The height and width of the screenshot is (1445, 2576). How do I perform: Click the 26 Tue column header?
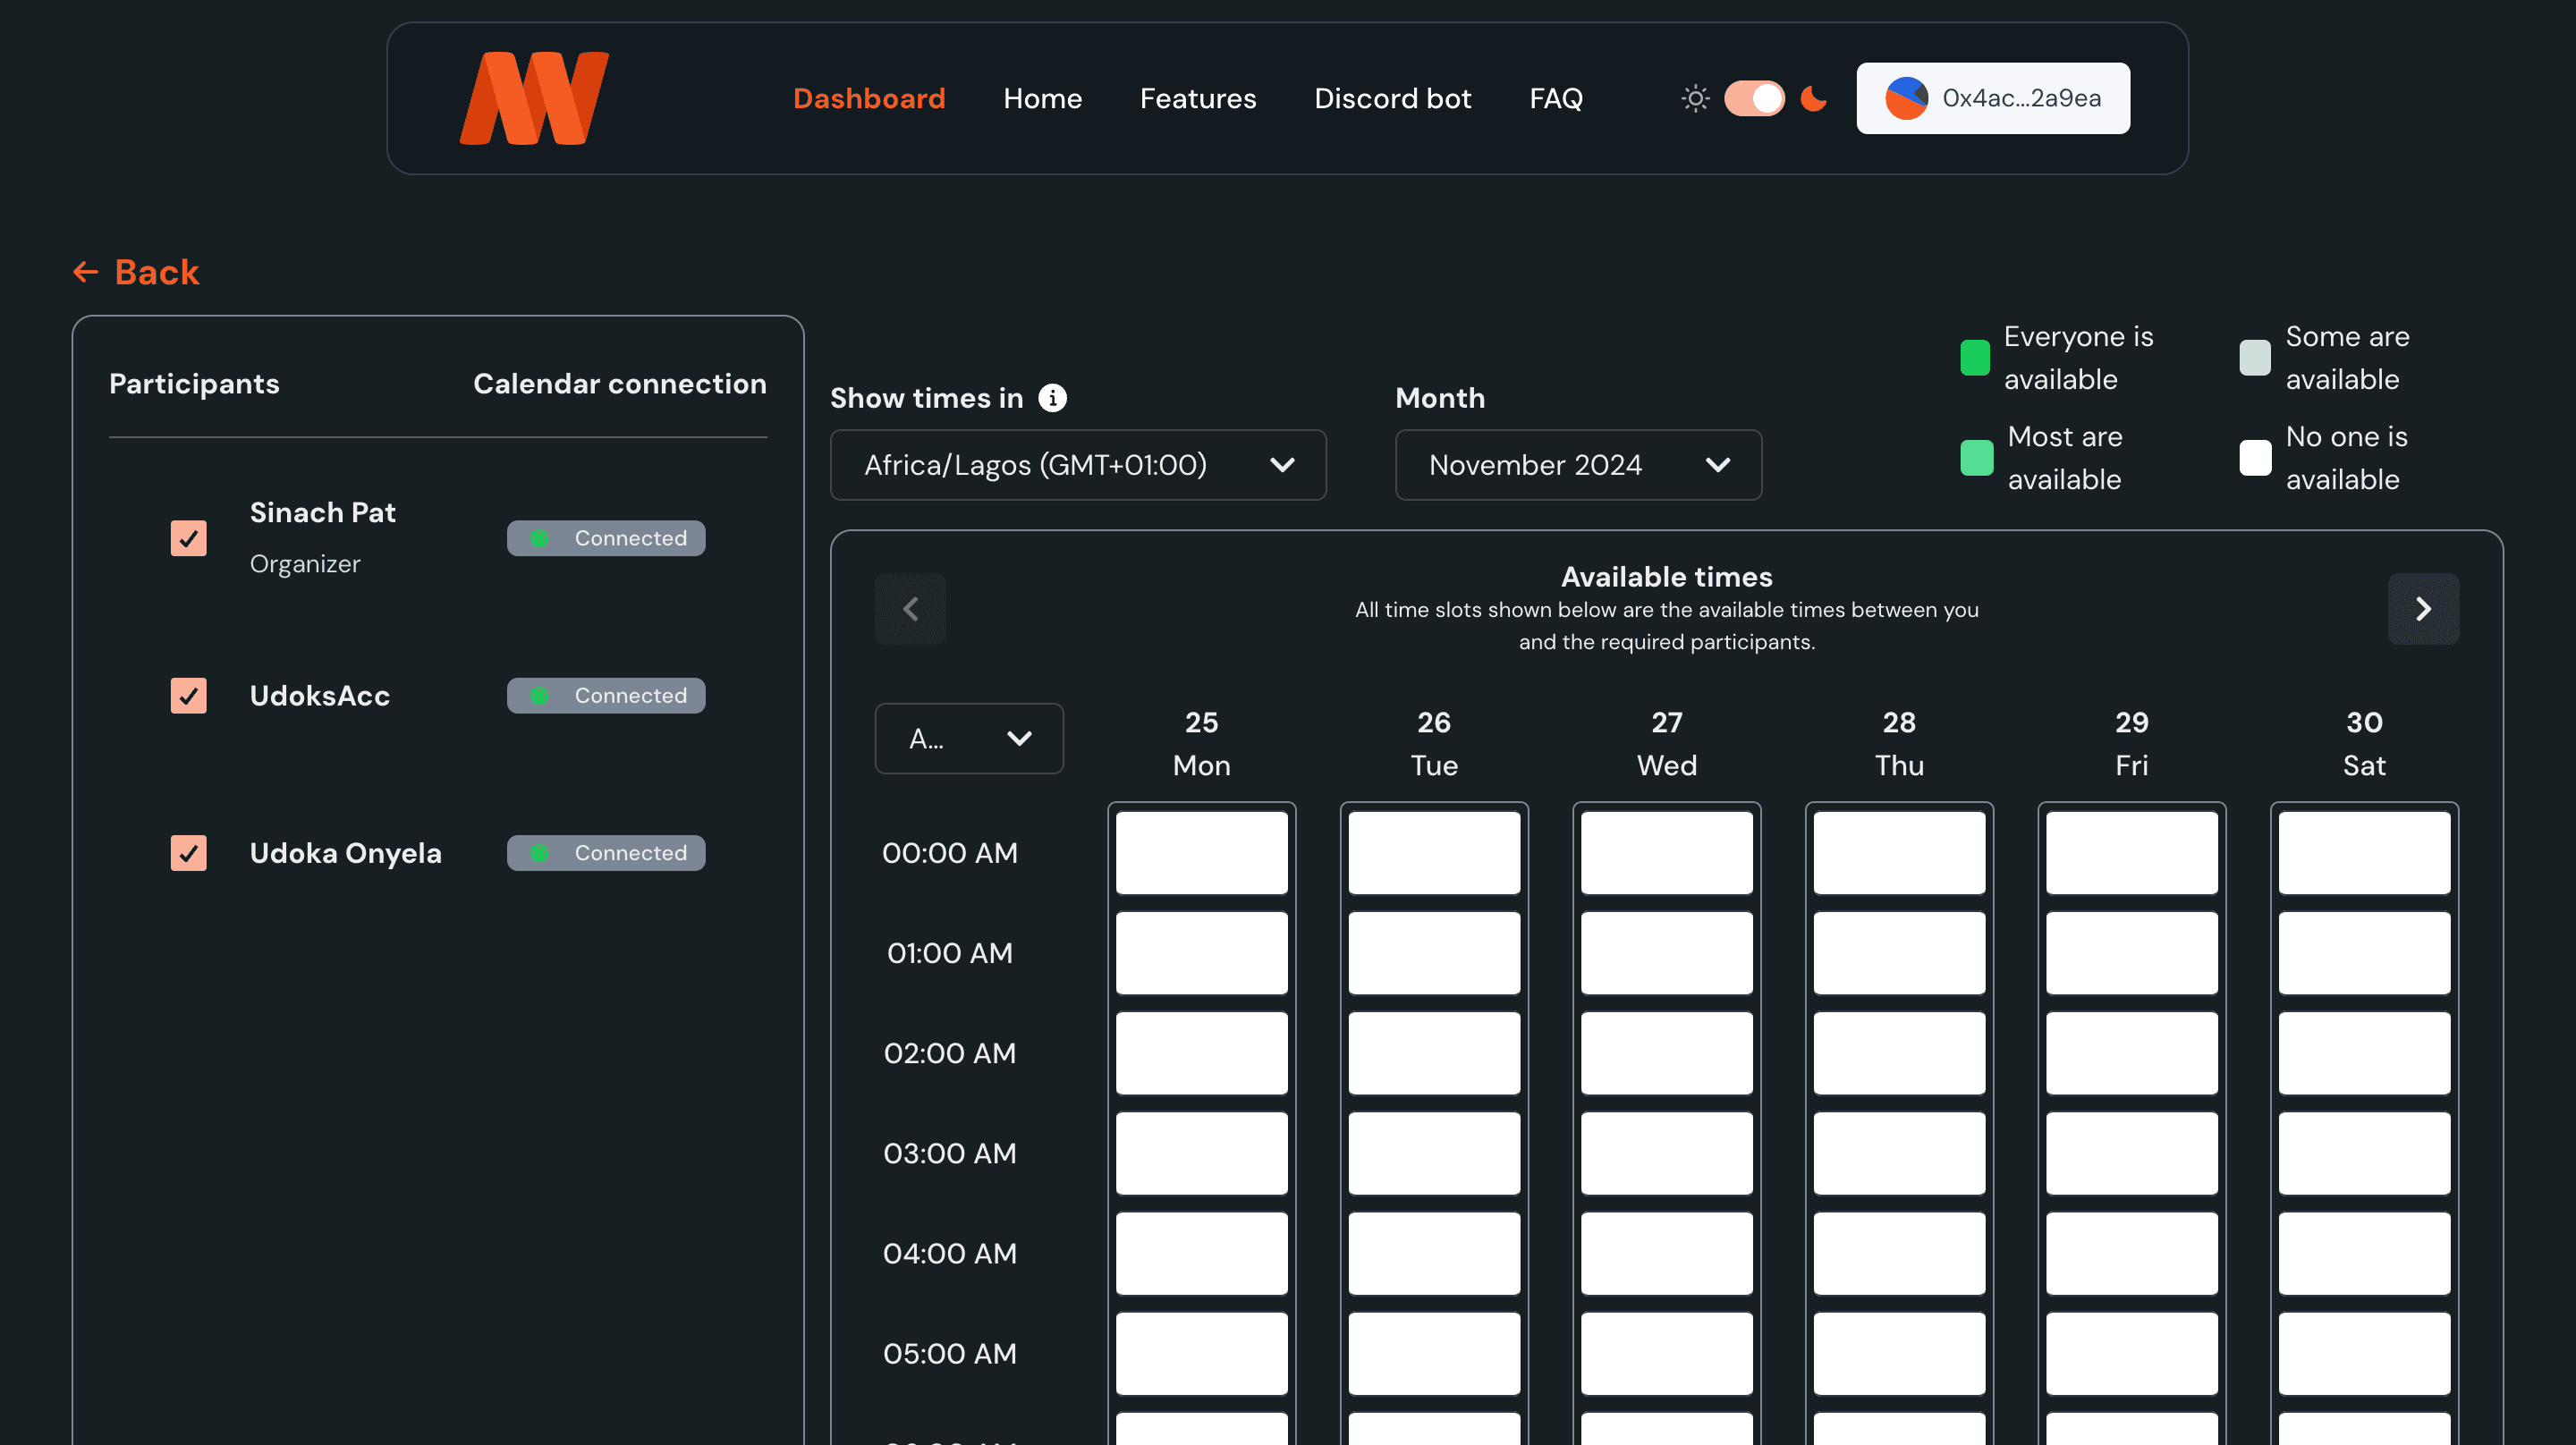tap(1434, 743)
